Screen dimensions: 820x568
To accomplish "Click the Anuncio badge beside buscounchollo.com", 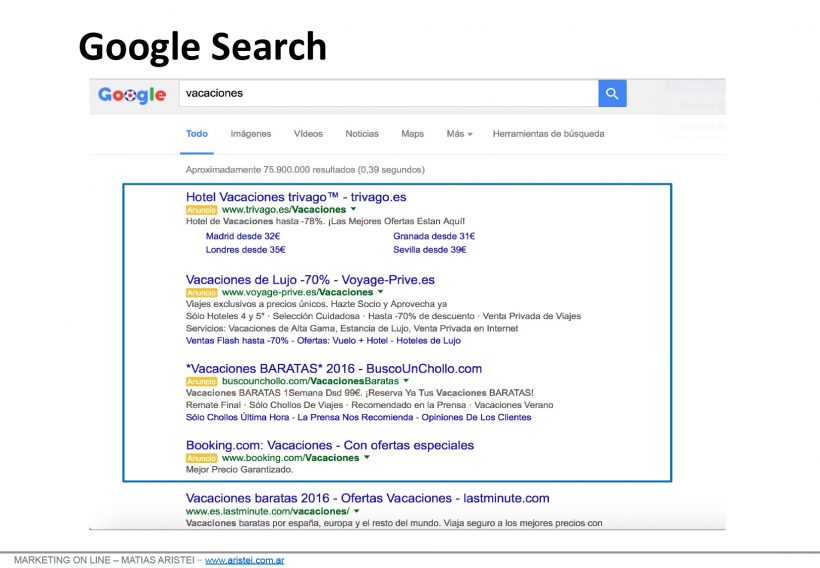I will pyautogui.click(x=201, y=381).
